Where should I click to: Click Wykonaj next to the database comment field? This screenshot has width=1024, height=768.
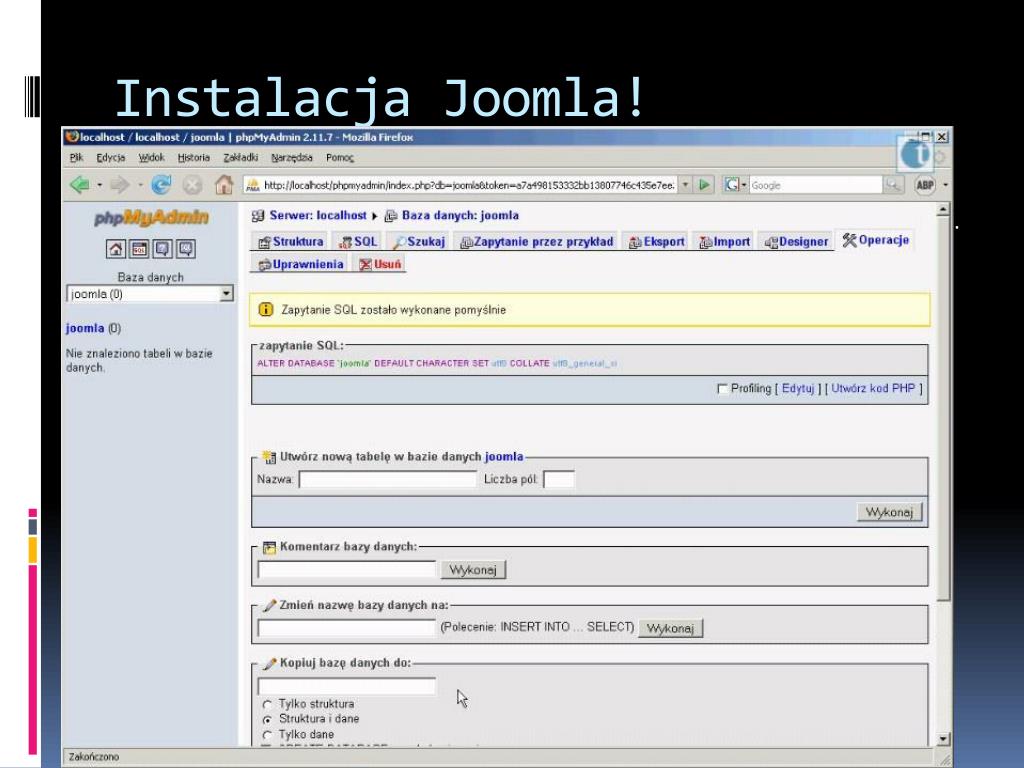(x=473, y=570)
